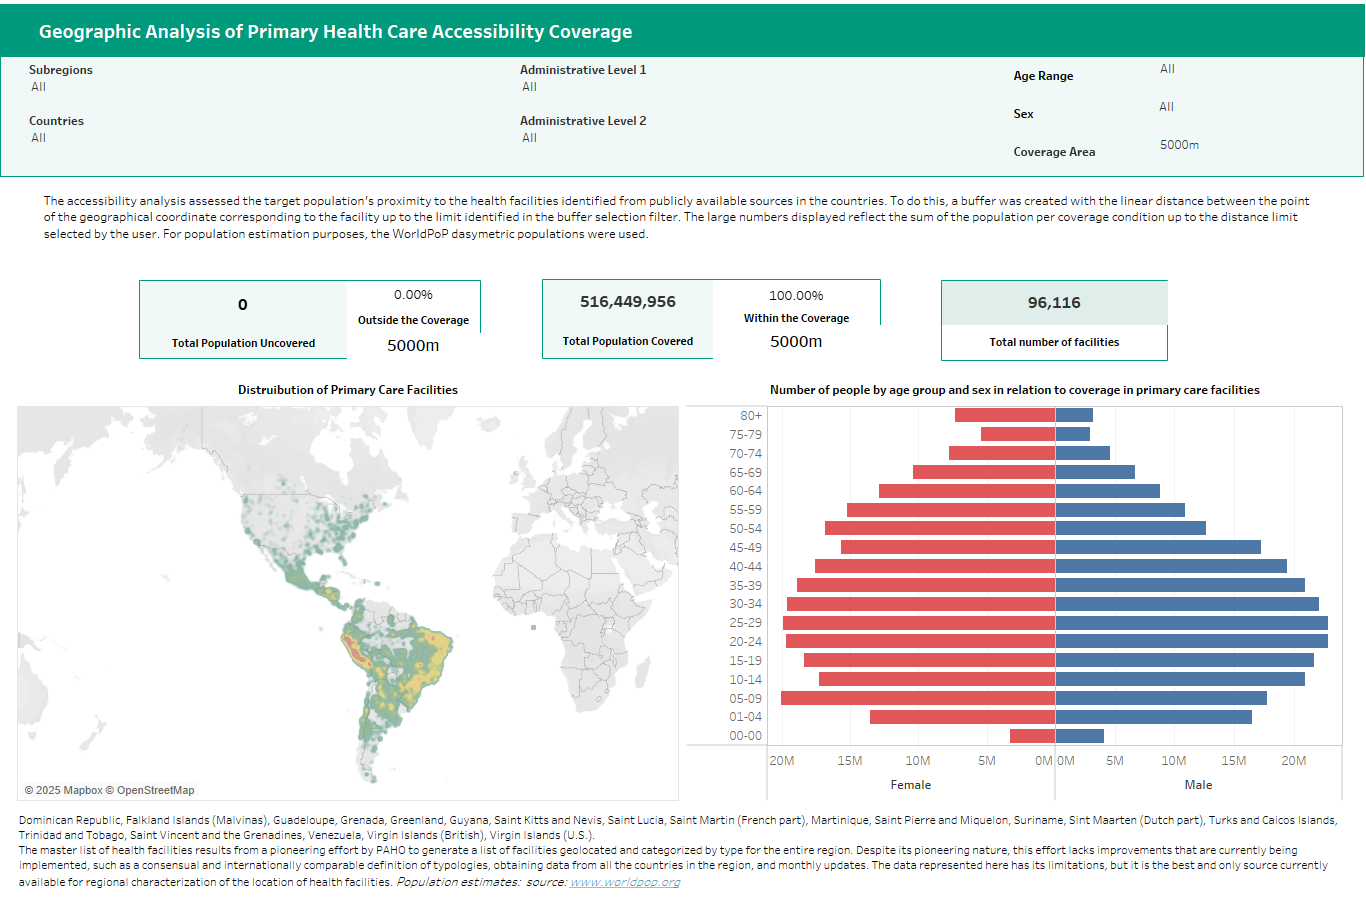Click the Distruibution of Primary Care Facilities title
Viewport: 1366px width, 900px height.
pyautogui.click(x=347, y=389)
